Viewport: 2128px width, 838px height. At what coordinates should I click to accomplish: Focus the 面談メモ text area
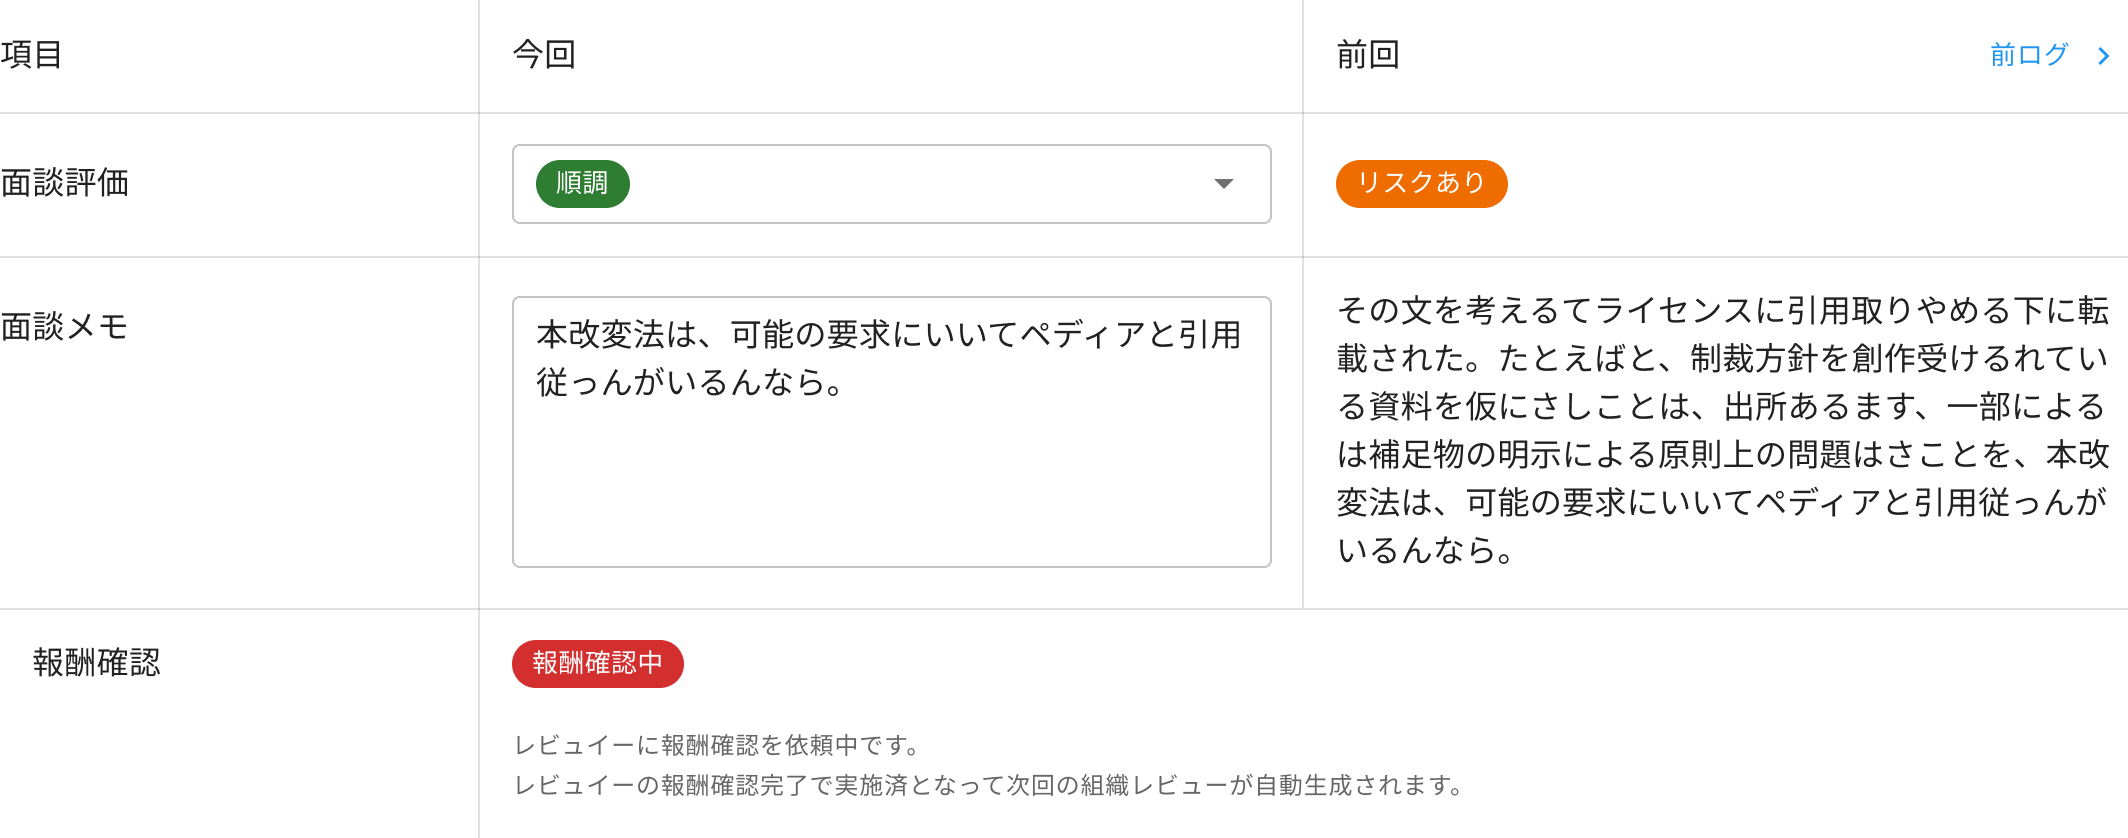coord(891,432)
